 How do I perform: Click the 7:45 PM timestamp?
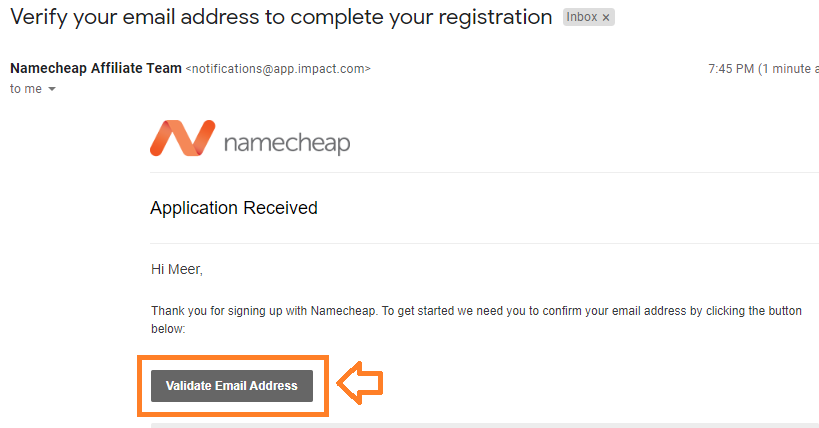click(x=731, y=69)
